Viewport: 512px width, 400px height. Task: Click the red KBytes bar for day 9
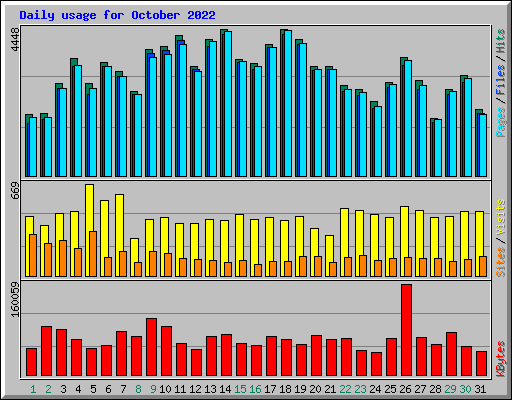(x=151, y=347)
